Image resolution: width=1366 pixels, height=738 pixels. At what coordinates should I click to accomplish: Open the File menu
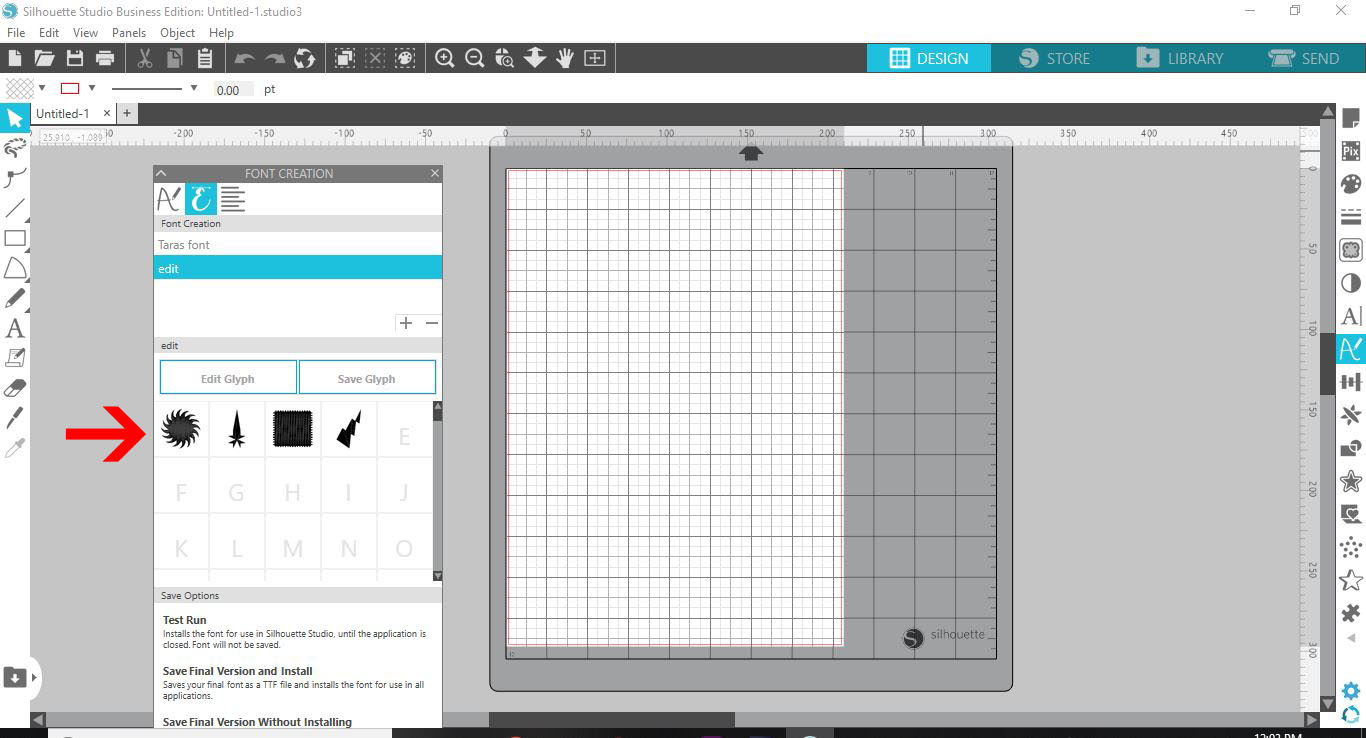(16, 32)
